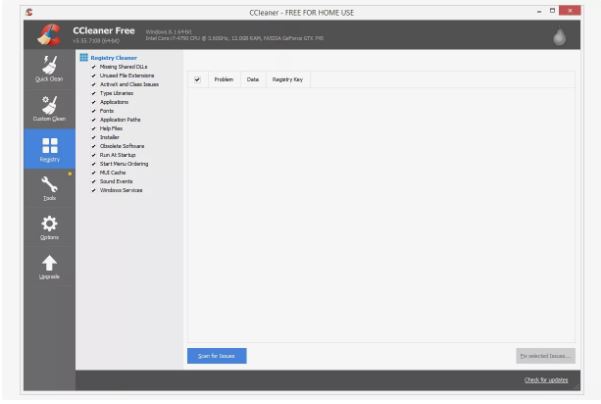
Task: Open the Custom Clean section
Action: 49,109
